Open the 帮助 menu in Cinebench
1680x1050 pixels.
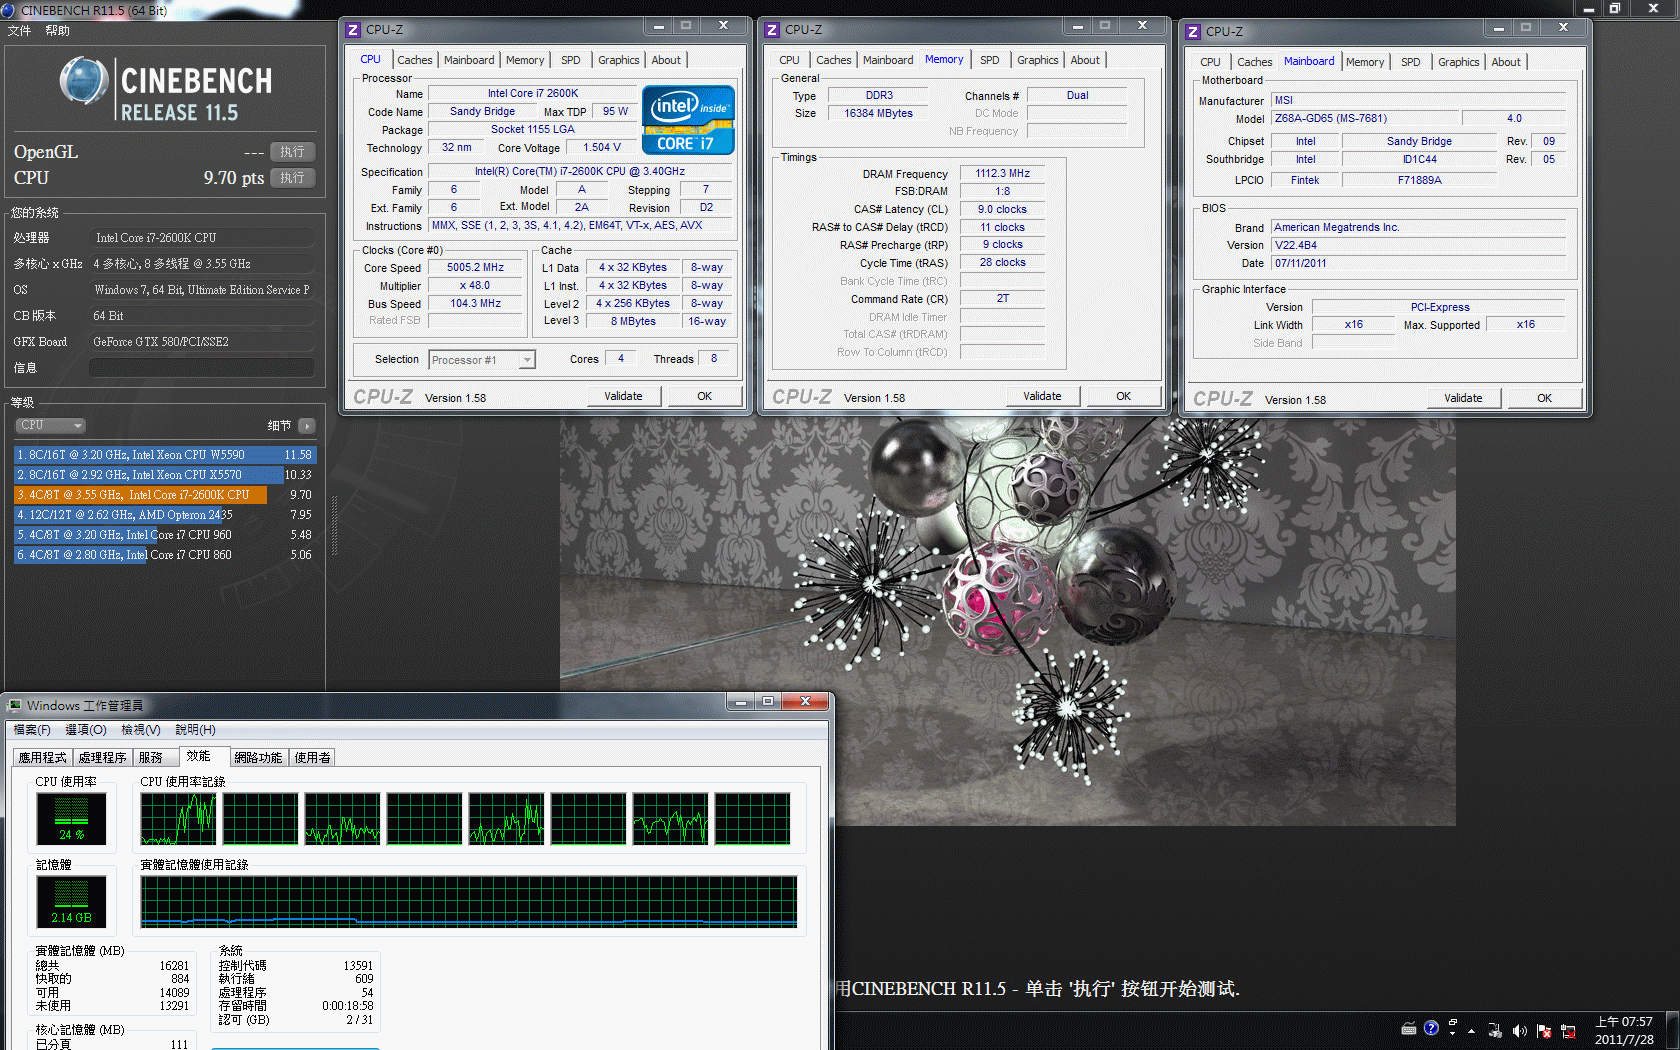pyautogui.click(x=58, y=31)
